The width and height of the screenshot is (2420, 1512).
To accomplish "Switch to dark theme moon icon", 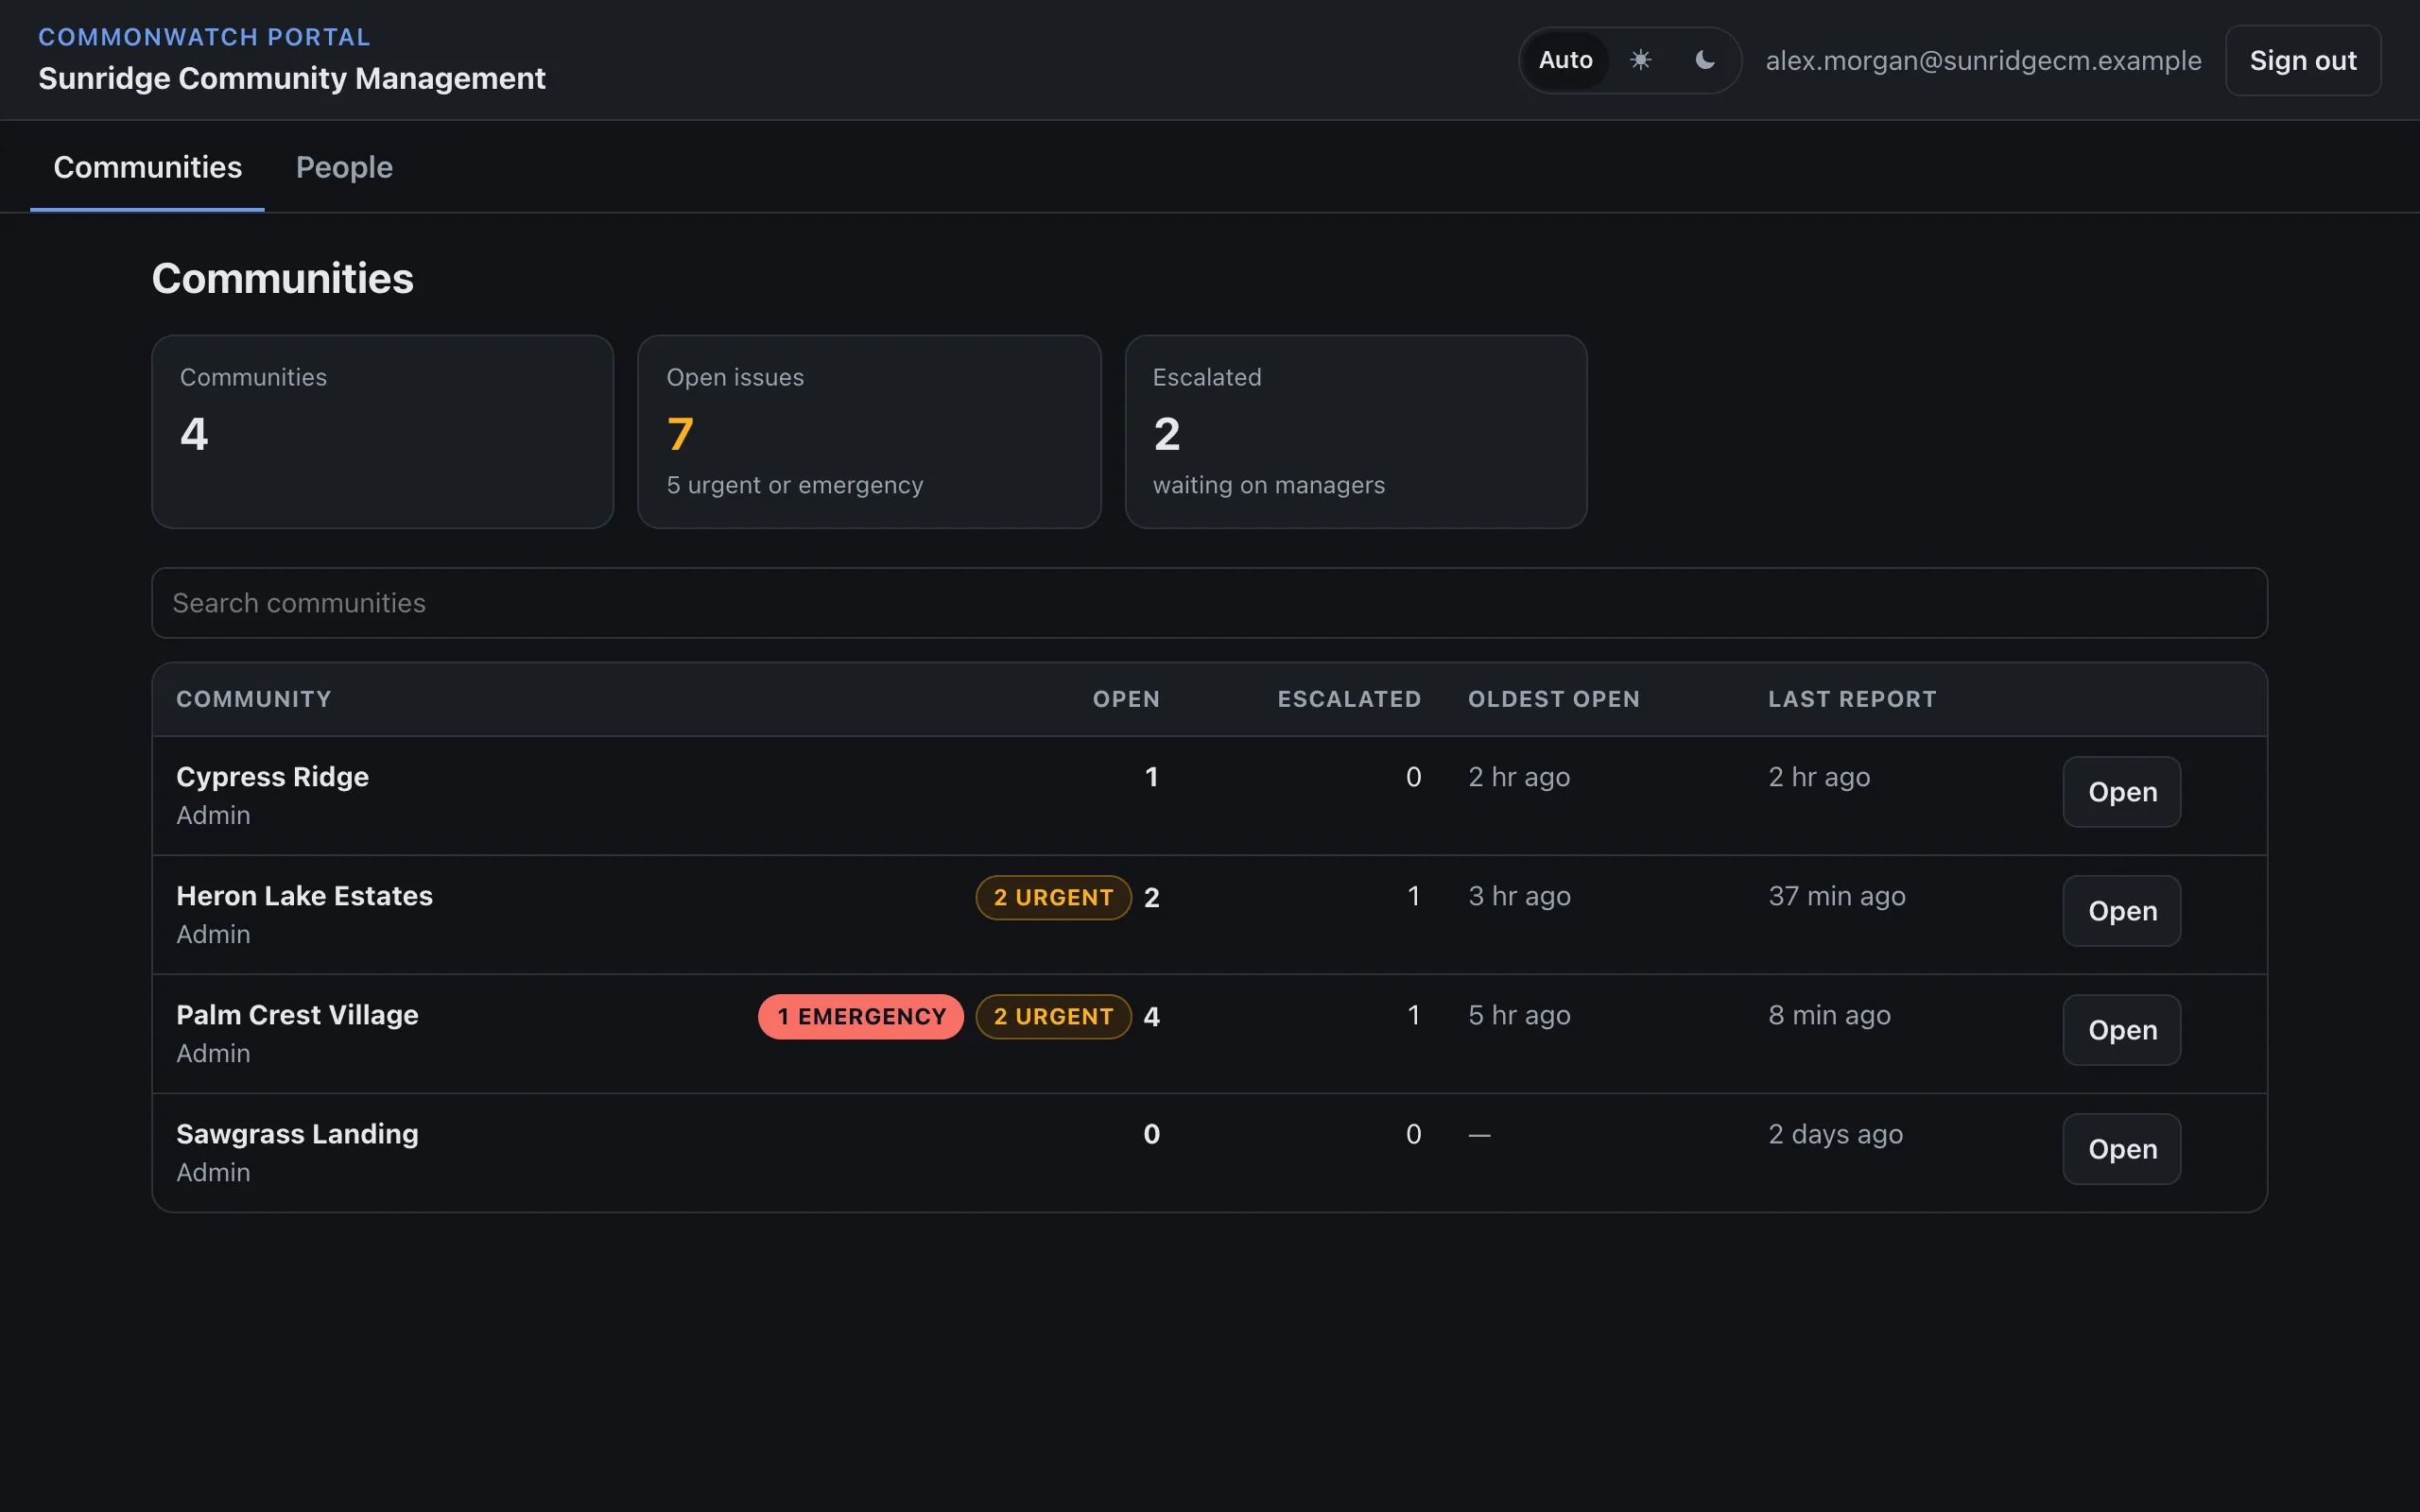I will point(1705,60).
